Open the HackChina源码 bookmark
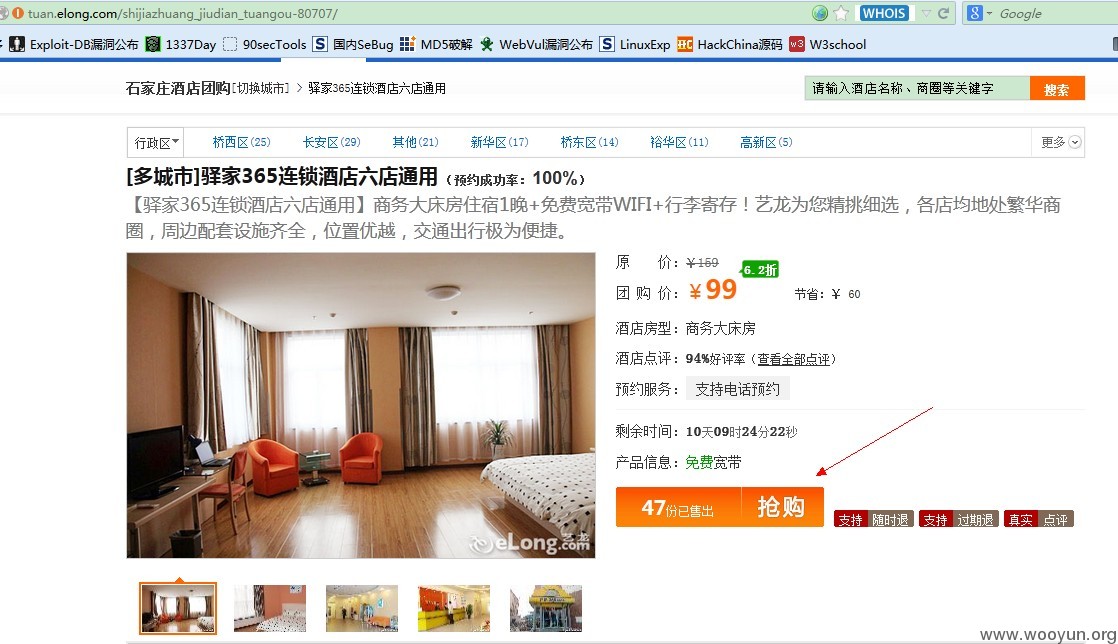This screenshot has height=644, width=1118. 729,44
